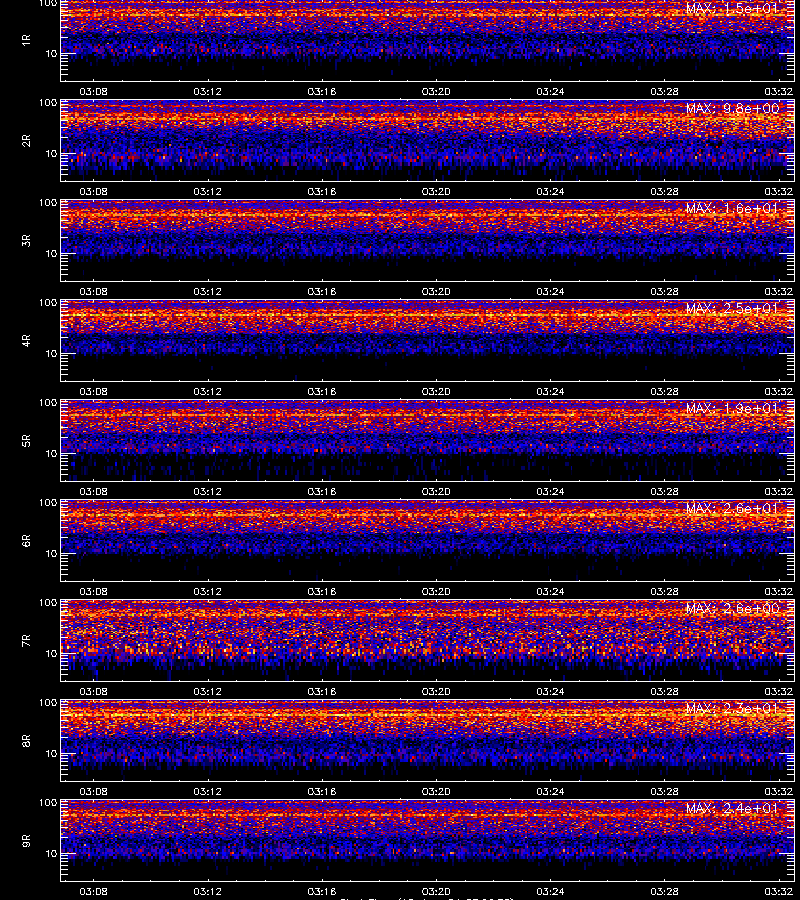Click the 100 y-axis label of 3R panel
The height and width of the screenshot is (900, 800).
click(48, 203)
